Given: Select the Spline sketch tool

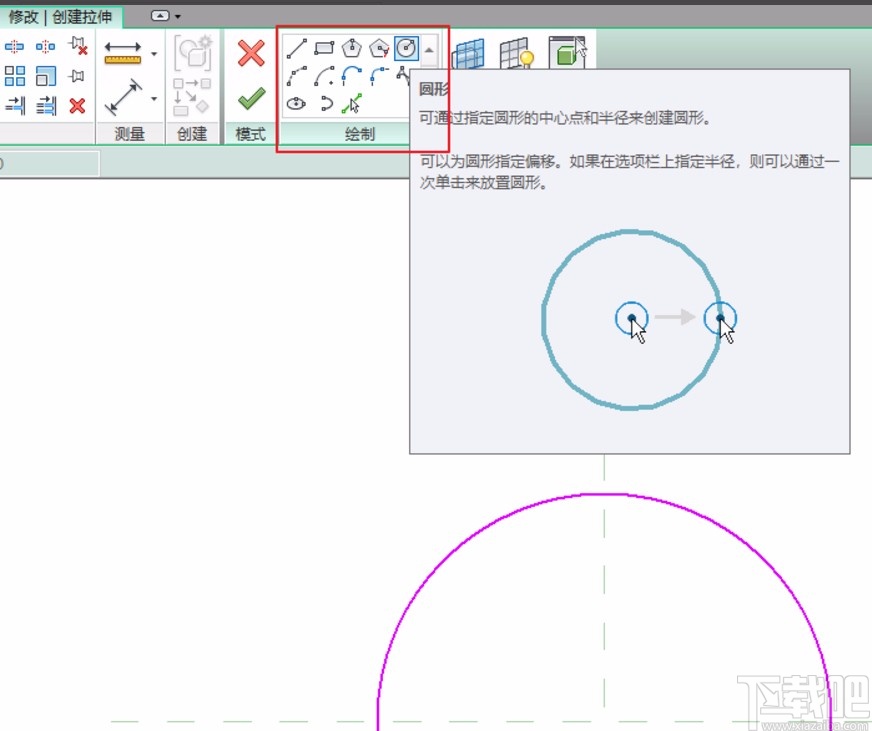Looking at the screenshot, I should tap(402, 73).
